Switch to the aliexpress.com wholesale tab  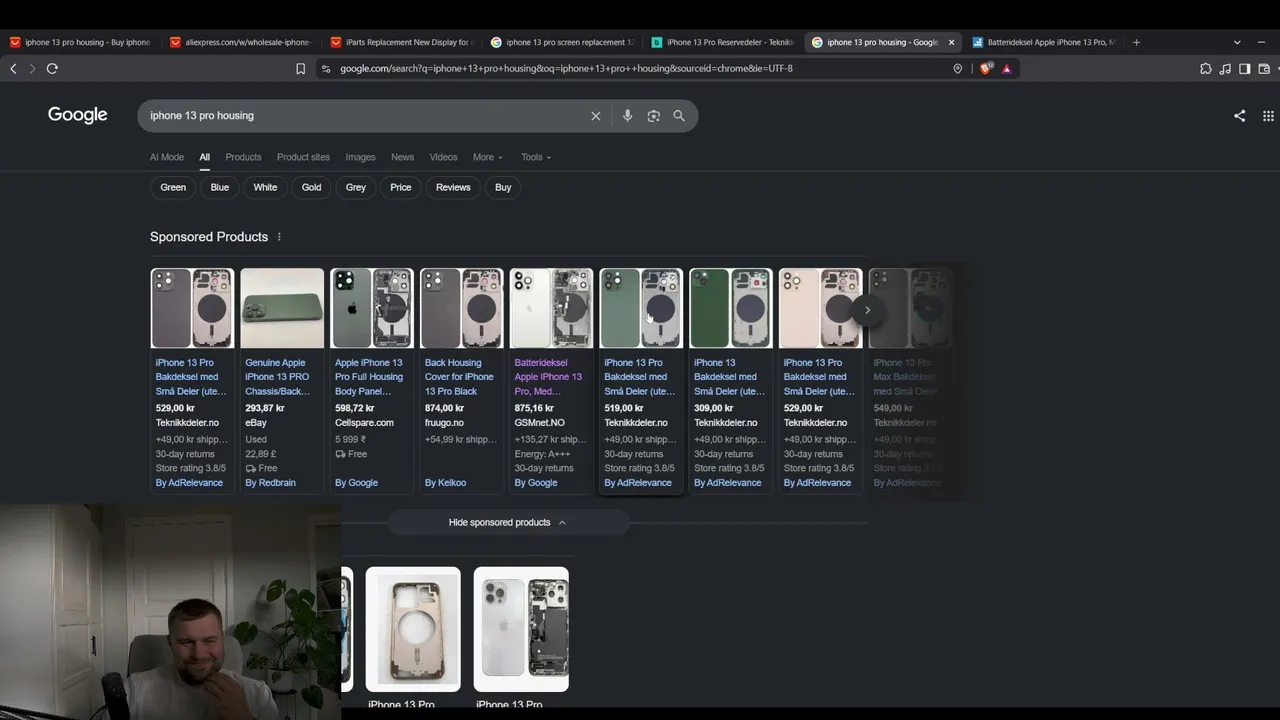coord(240,42)
